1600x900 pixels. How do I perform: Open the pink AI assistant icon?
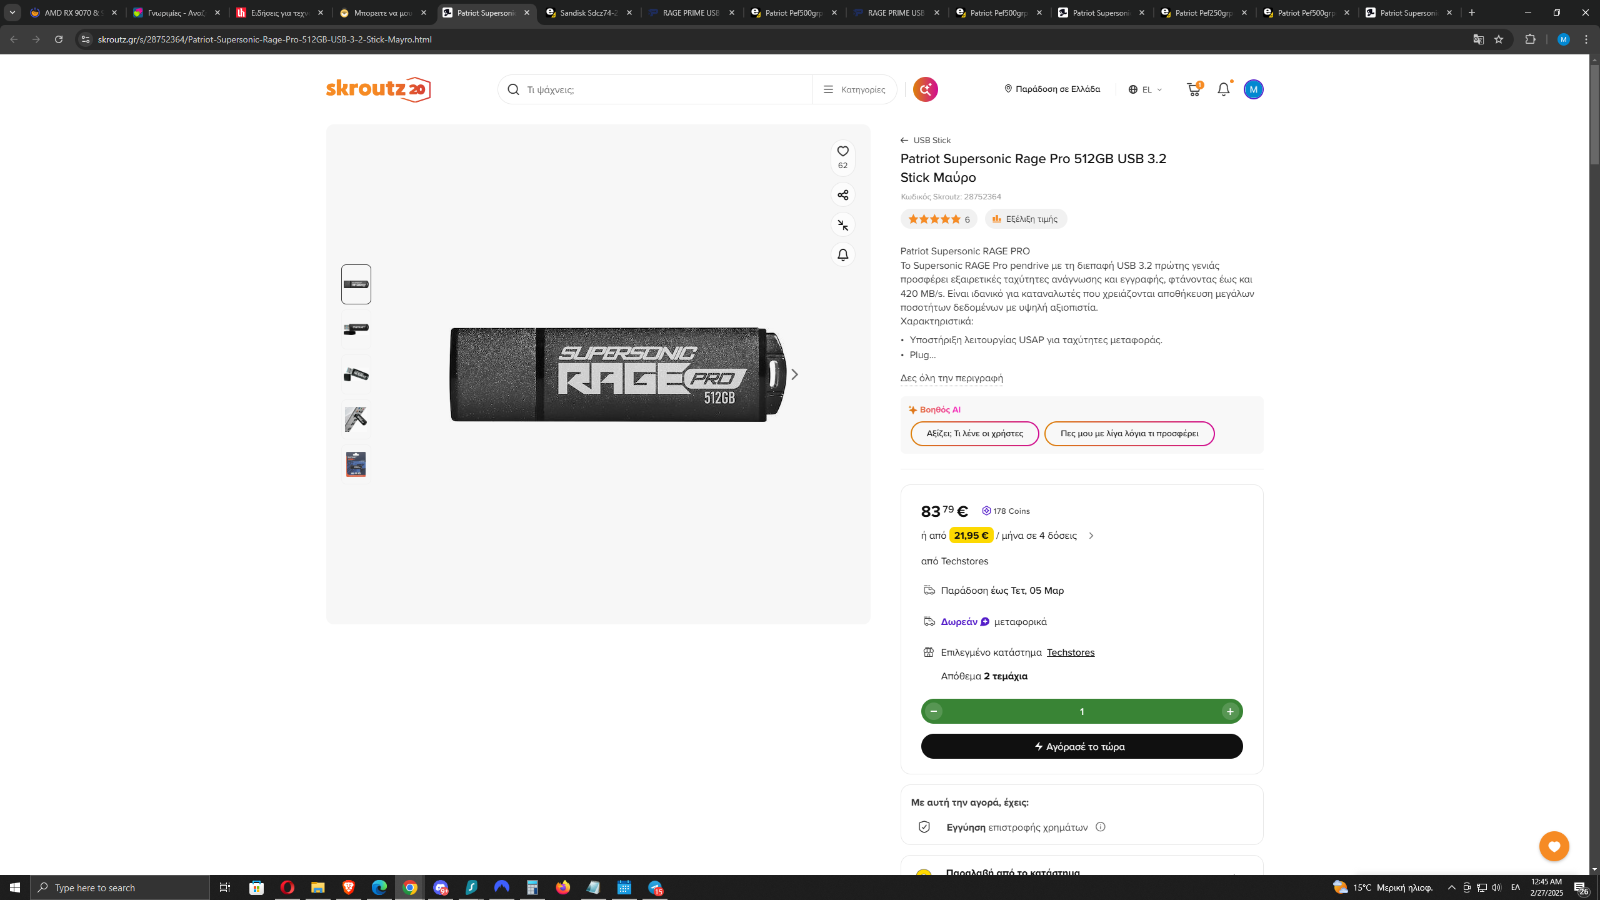pyautogui.click(x=926, y=89)
